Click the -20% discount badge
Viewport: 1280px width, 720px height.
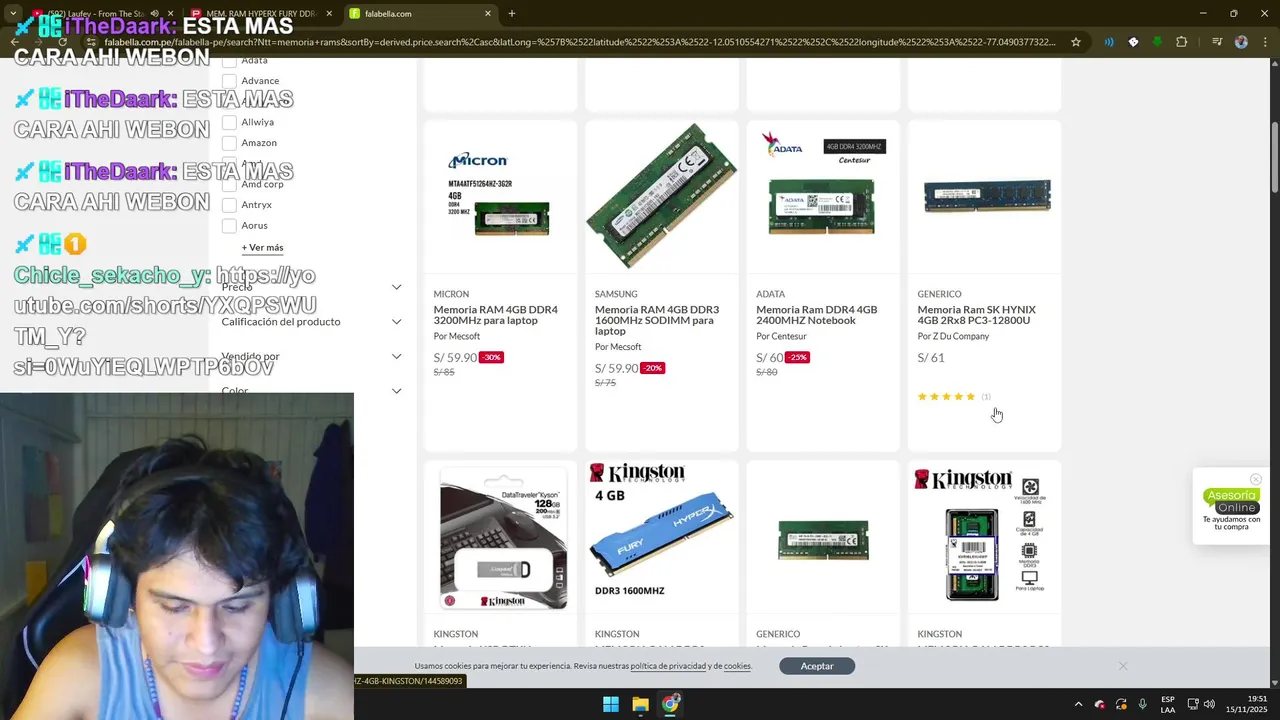tap(652, 368)
